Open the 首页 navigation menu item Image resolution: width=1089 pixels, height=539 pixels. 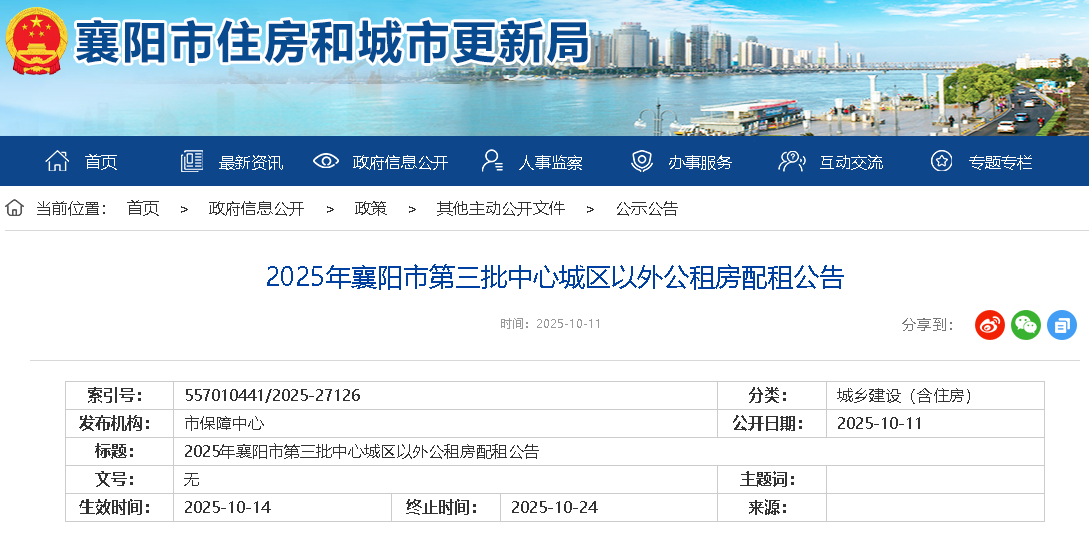coord(101,162)
